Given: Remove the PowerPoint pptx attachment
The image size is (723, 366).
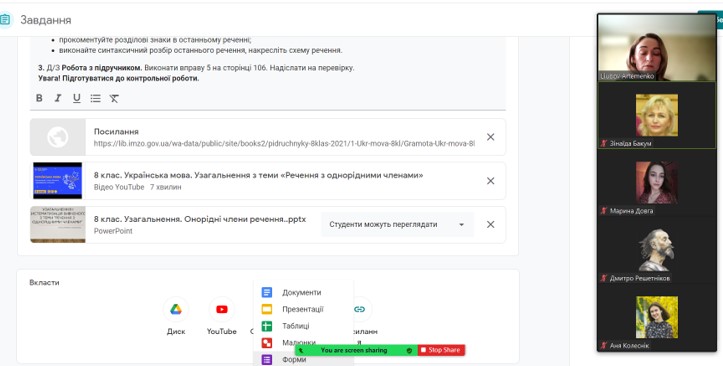Looking at the screenshot, I should point(491,224).
